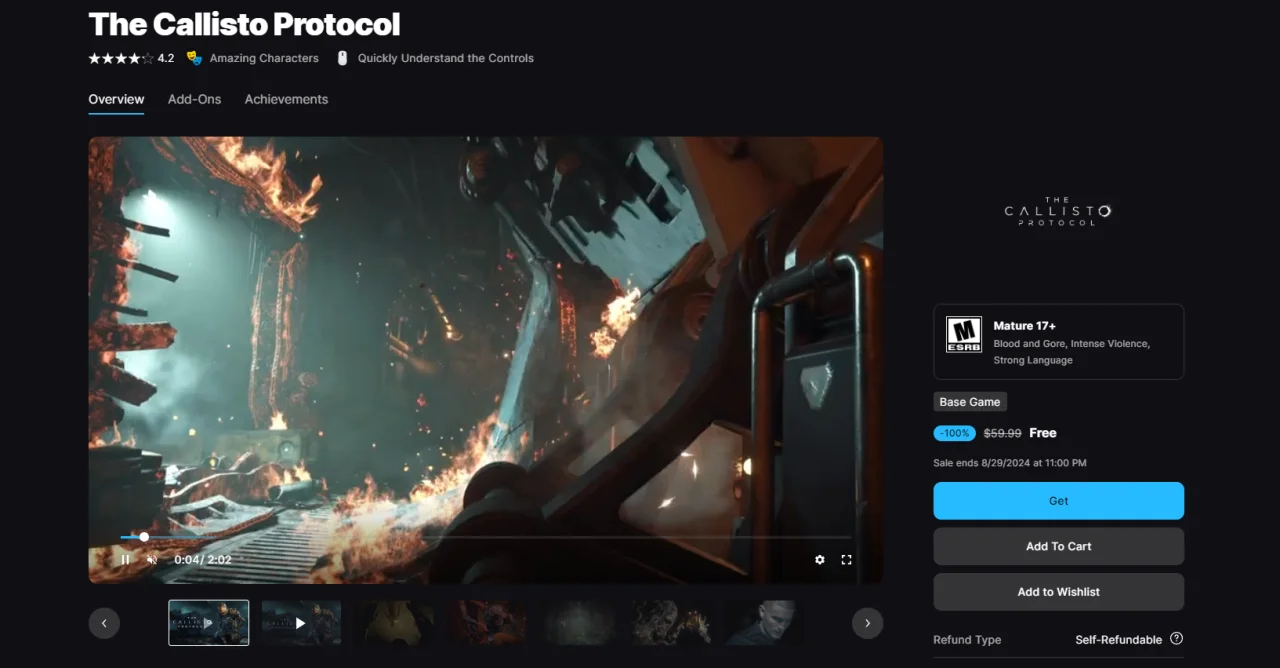This screenshot has width=1280, height=668.
Task: Click the Self-Refundable label
Action: (1118, 639)
